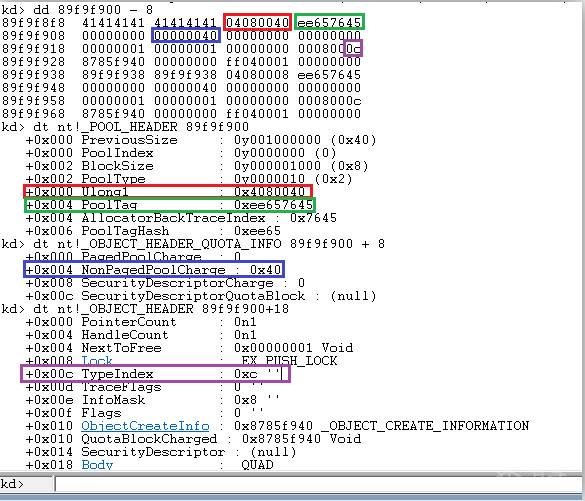
Task: Click the address 89f9f908 in the dump
Action: point(34,36)
